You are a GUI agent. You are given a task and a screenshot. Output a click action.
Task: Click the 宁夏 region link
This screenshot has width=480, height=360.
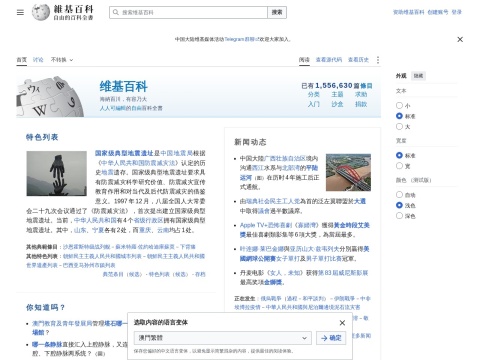tap(98, 230)
